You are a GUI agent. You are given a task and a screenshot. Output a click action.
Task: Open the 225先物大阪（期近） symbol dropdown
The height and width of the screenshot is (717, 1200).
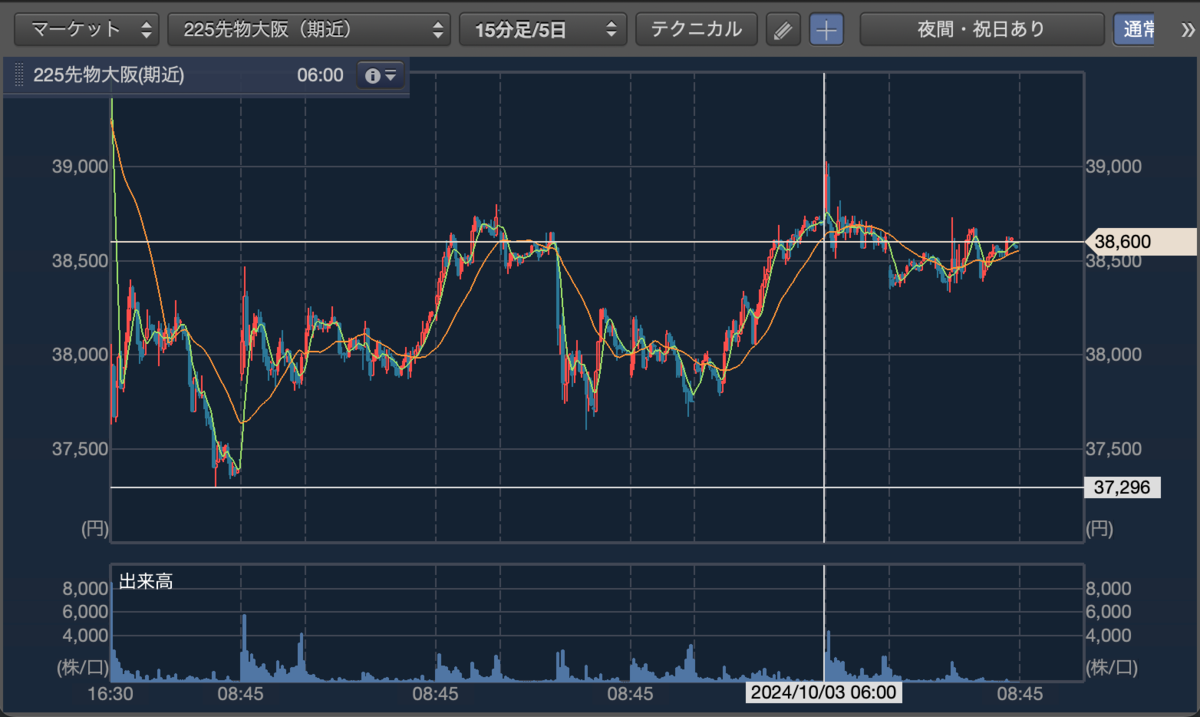tap(309, 29)
